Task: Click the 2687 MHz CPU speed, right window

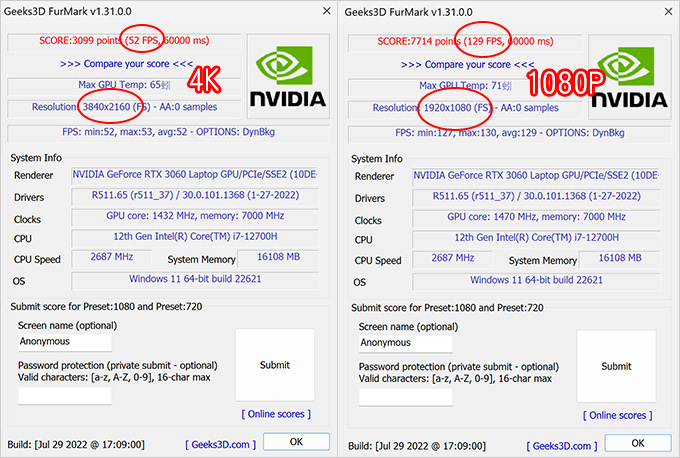Action: [x=452, y=258]
